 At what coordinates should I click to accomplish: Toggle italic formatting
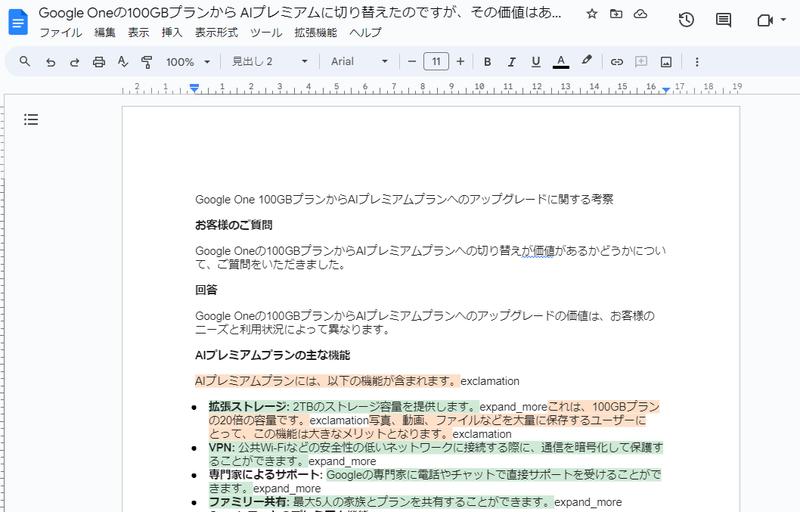(511, 62)
